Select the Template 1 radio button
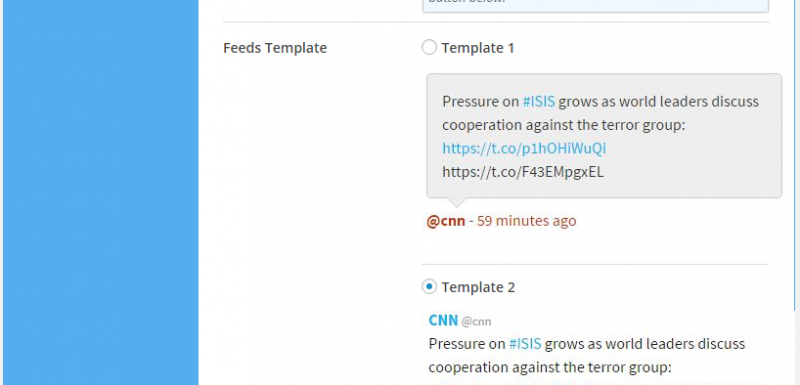800x385 pixels. point(429,47)
